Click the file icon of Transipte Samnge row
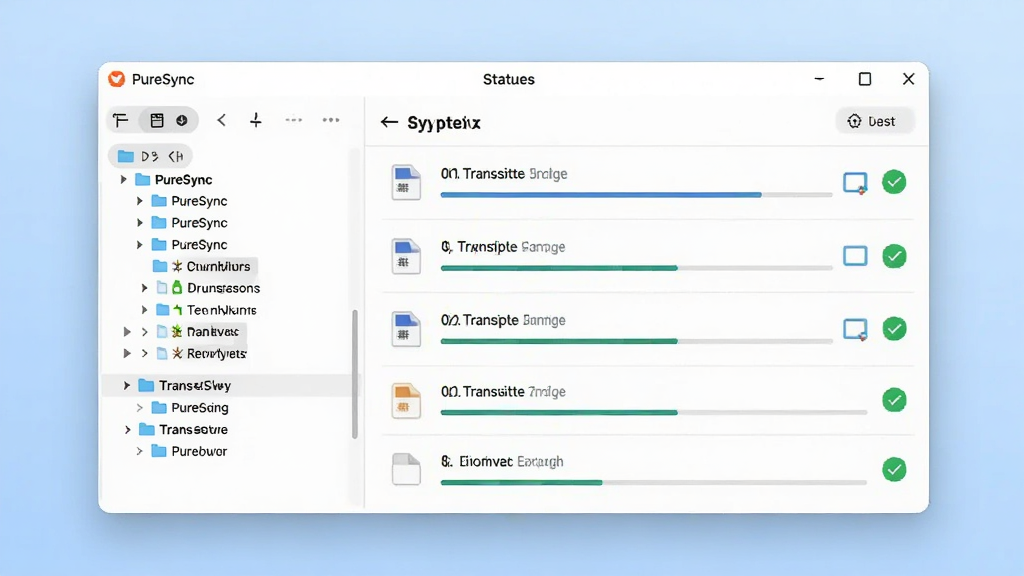1024x576 pixels. (x=406, y=256)
